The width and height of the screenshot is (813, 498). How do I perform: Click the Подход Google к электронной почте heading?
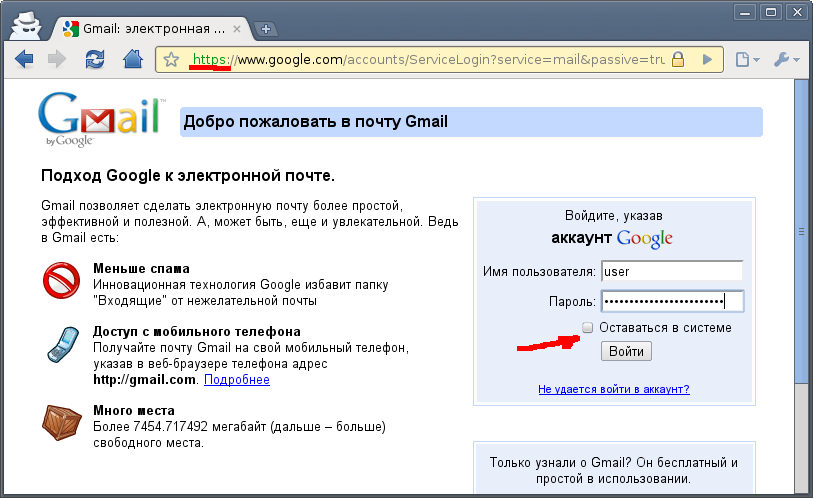click(188, 176)
